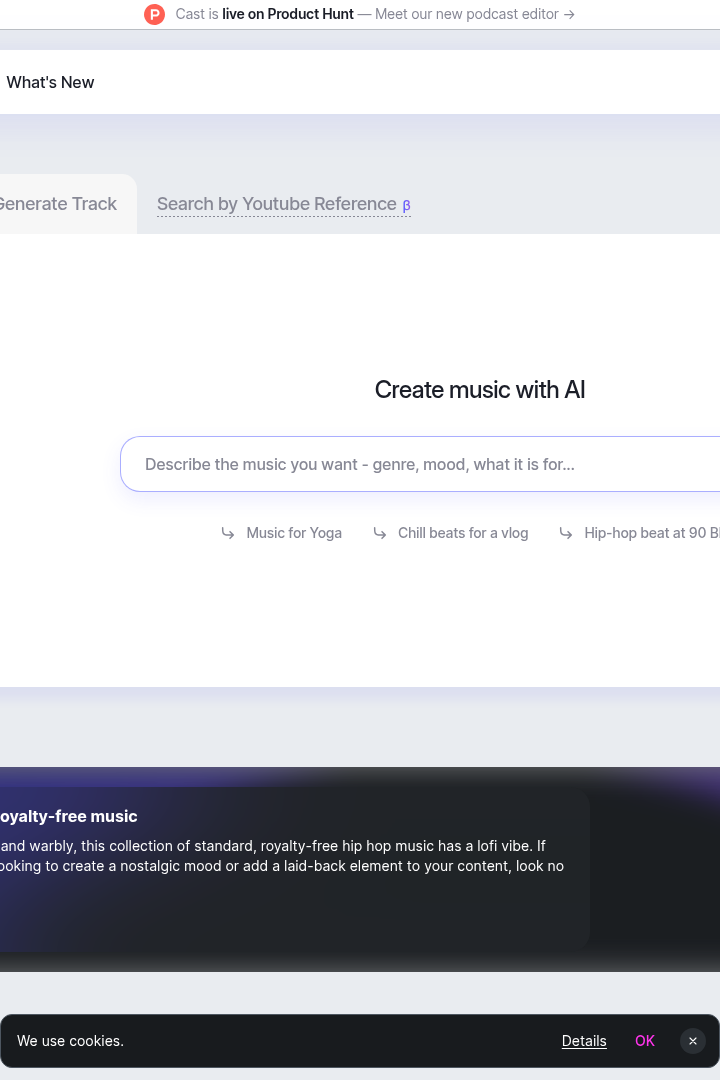Click the We use cookies text
The height and width of the screenshot is (1080, 720).
pyautogui.click(x=70, y=1041)
